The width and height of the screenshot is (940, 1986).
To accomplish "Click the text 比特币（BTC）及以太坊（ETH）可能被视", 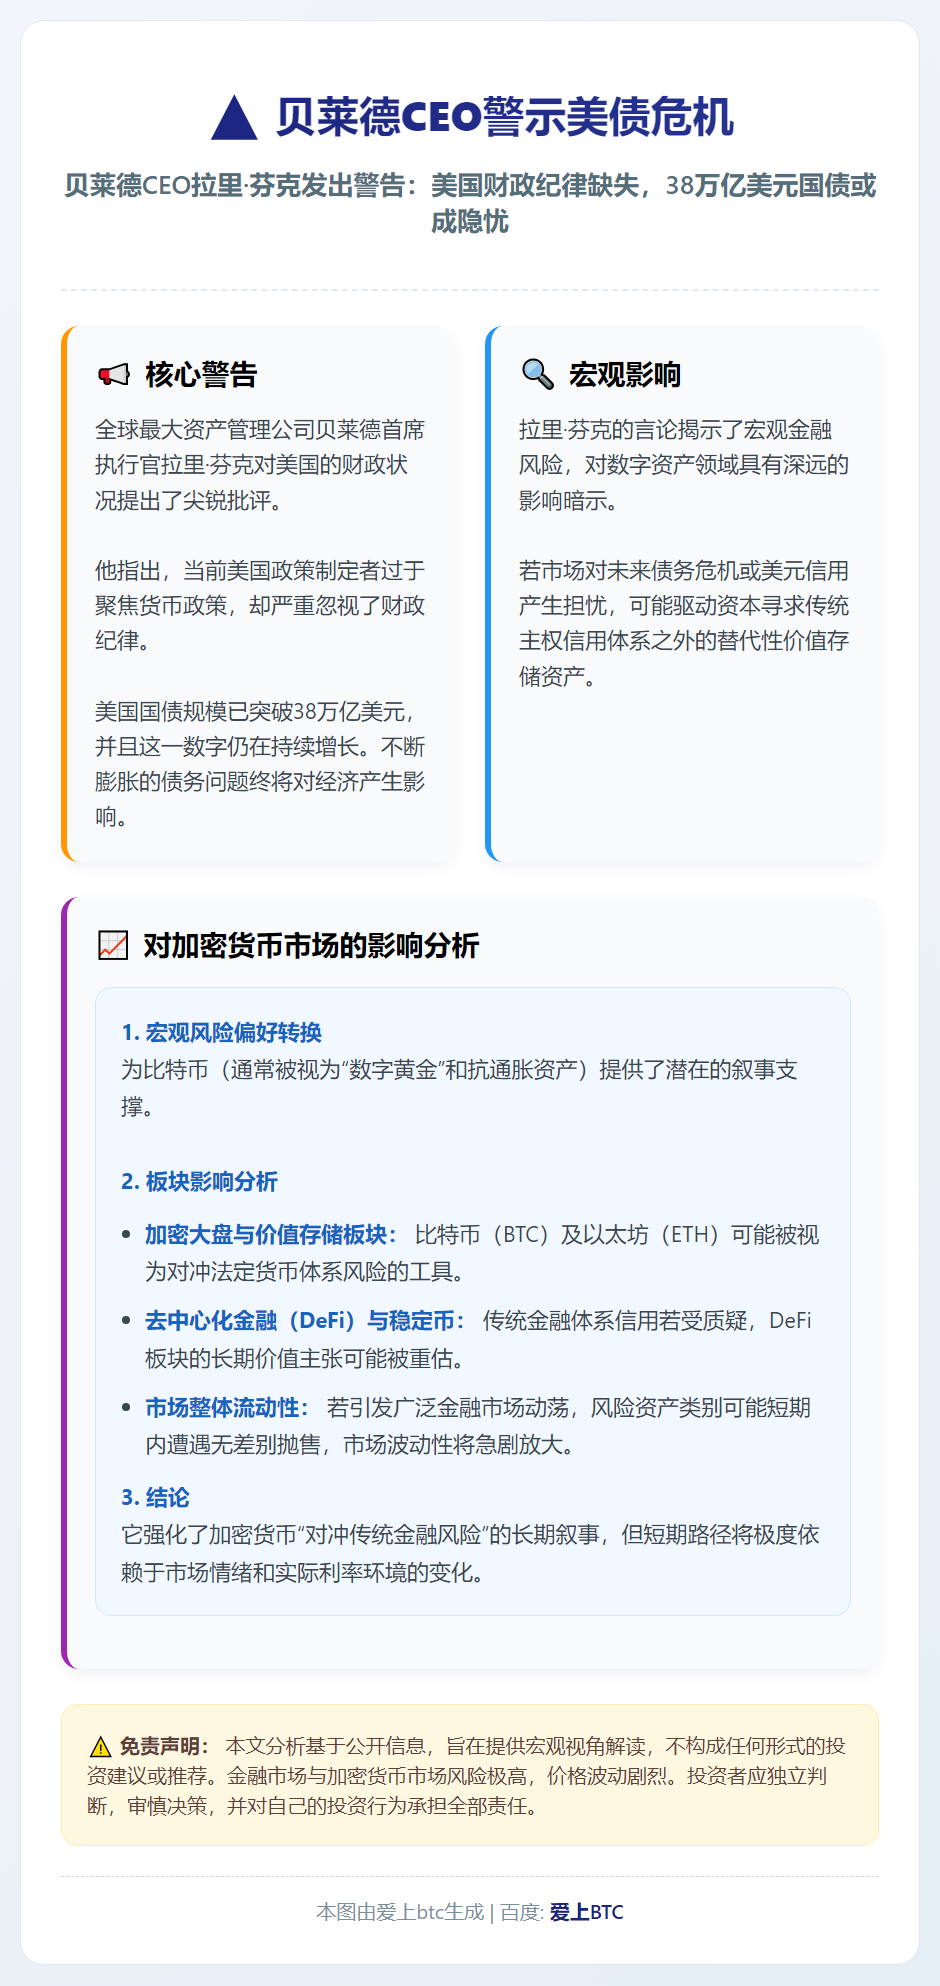I will 617,1235.
